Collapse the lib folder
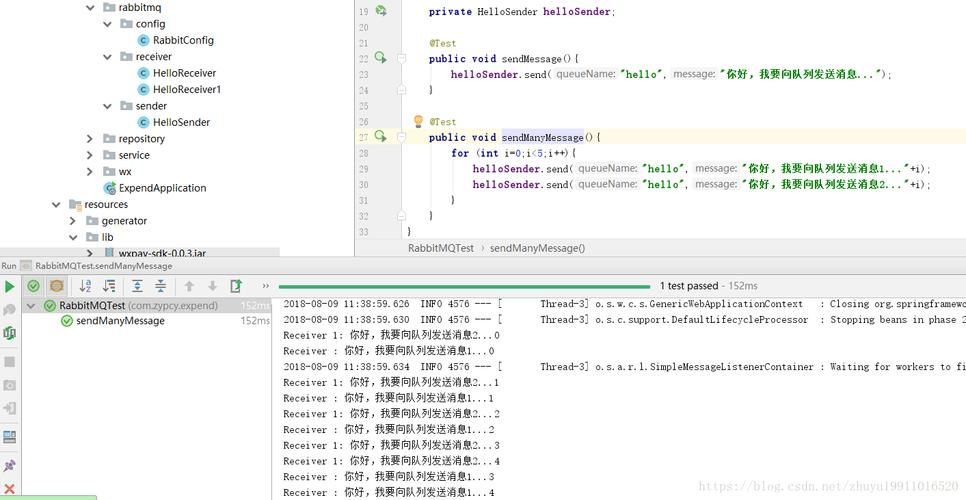Screen dimensions: 966x500 point(73,237)
